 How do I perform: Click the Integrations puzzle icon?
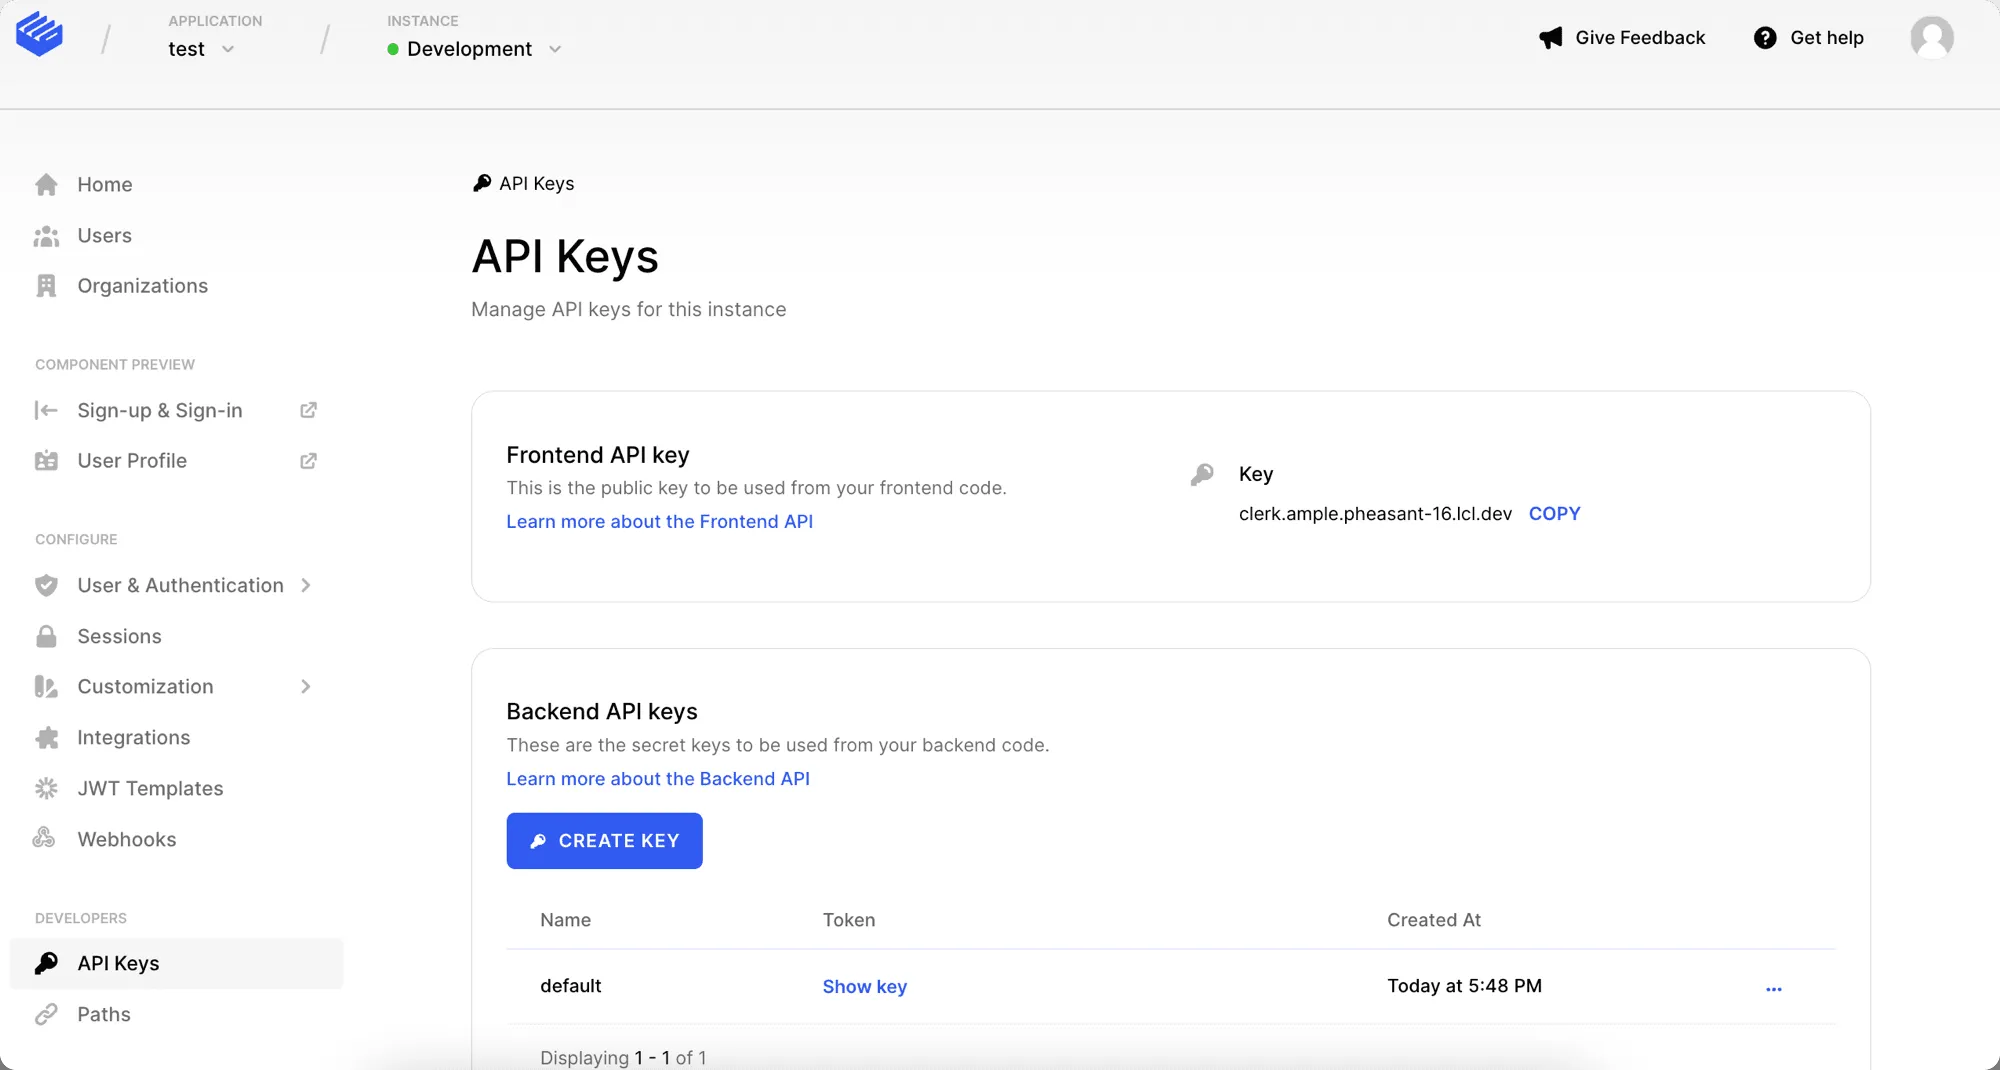(46, 738)
